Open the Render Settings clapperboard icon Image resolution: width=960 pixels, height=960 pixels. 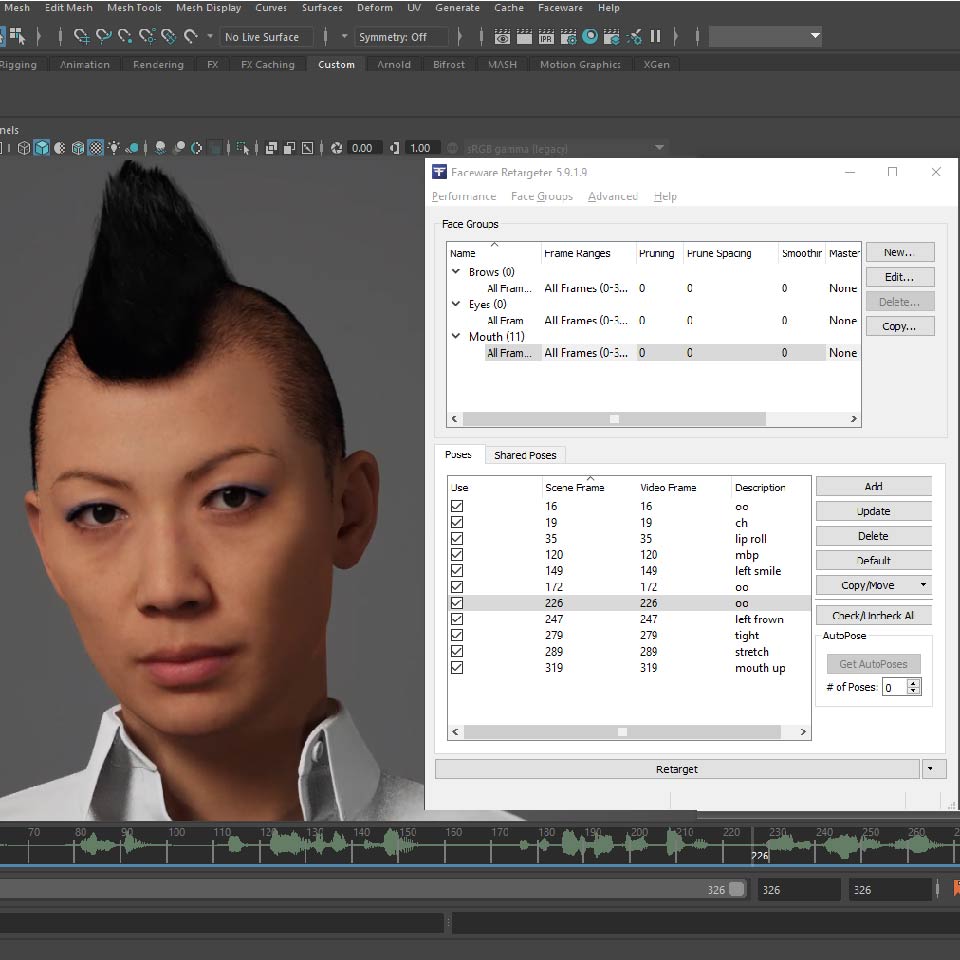tap(568, 37)
